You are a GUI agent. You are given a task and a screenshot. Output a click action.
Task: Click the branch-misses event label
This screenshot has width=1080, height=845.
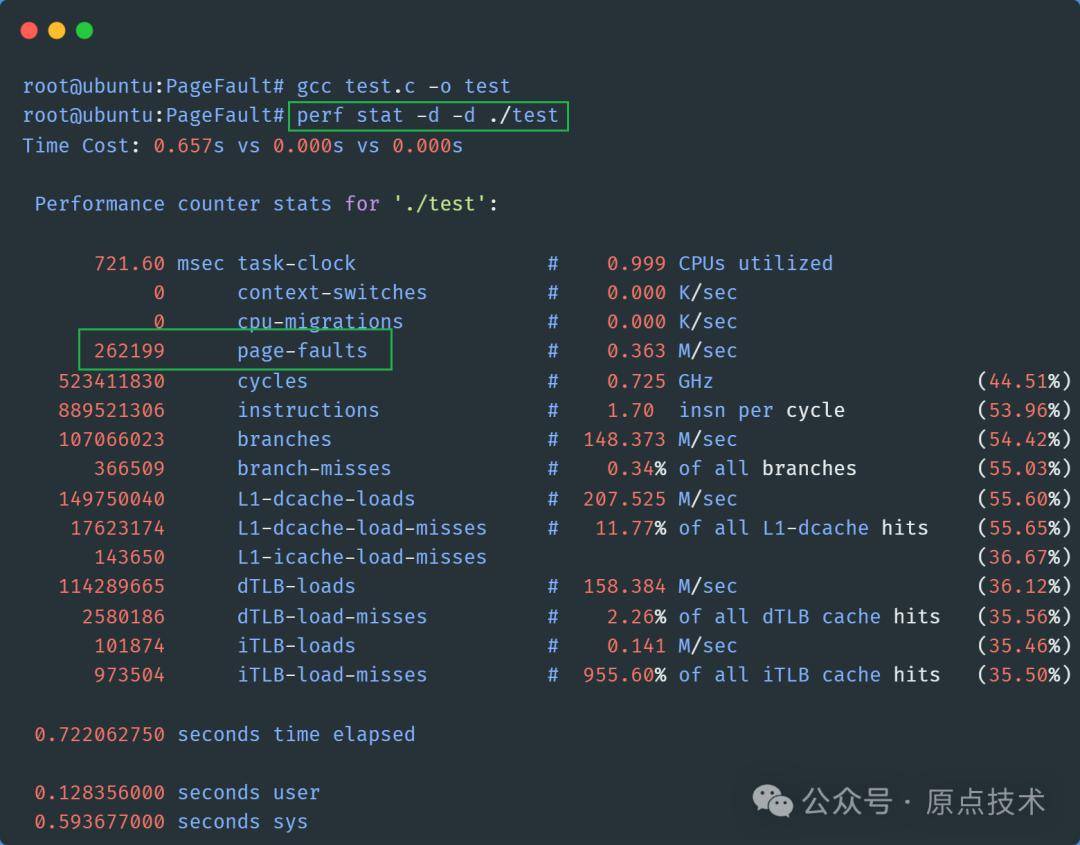[314, 469]
